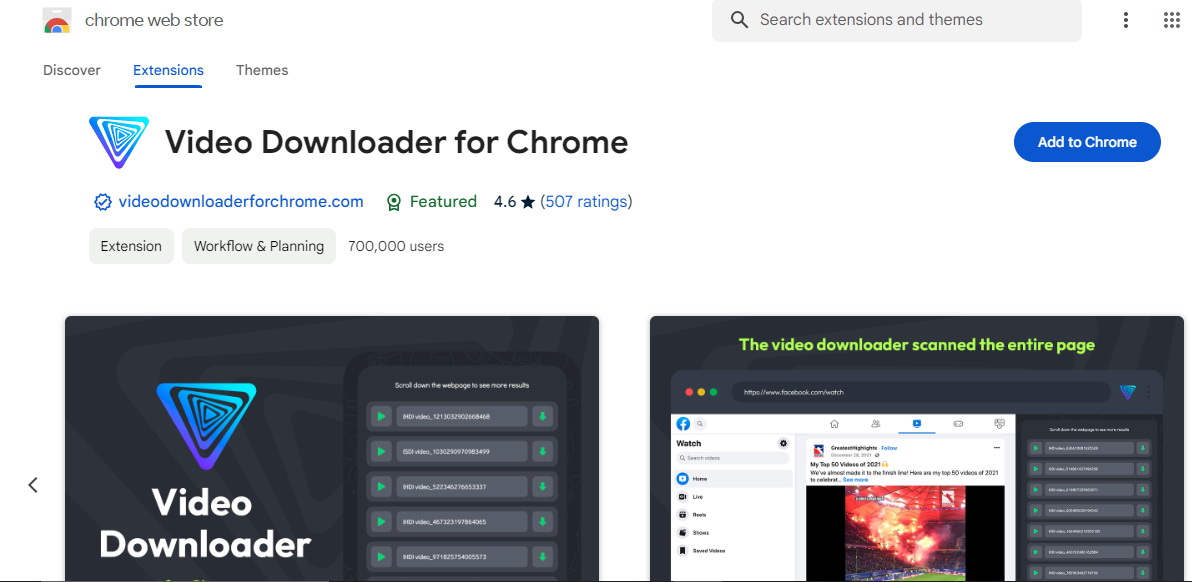1192x582 pixels.
Task: Click Add to Chrome button
Action: [1087, 142]
